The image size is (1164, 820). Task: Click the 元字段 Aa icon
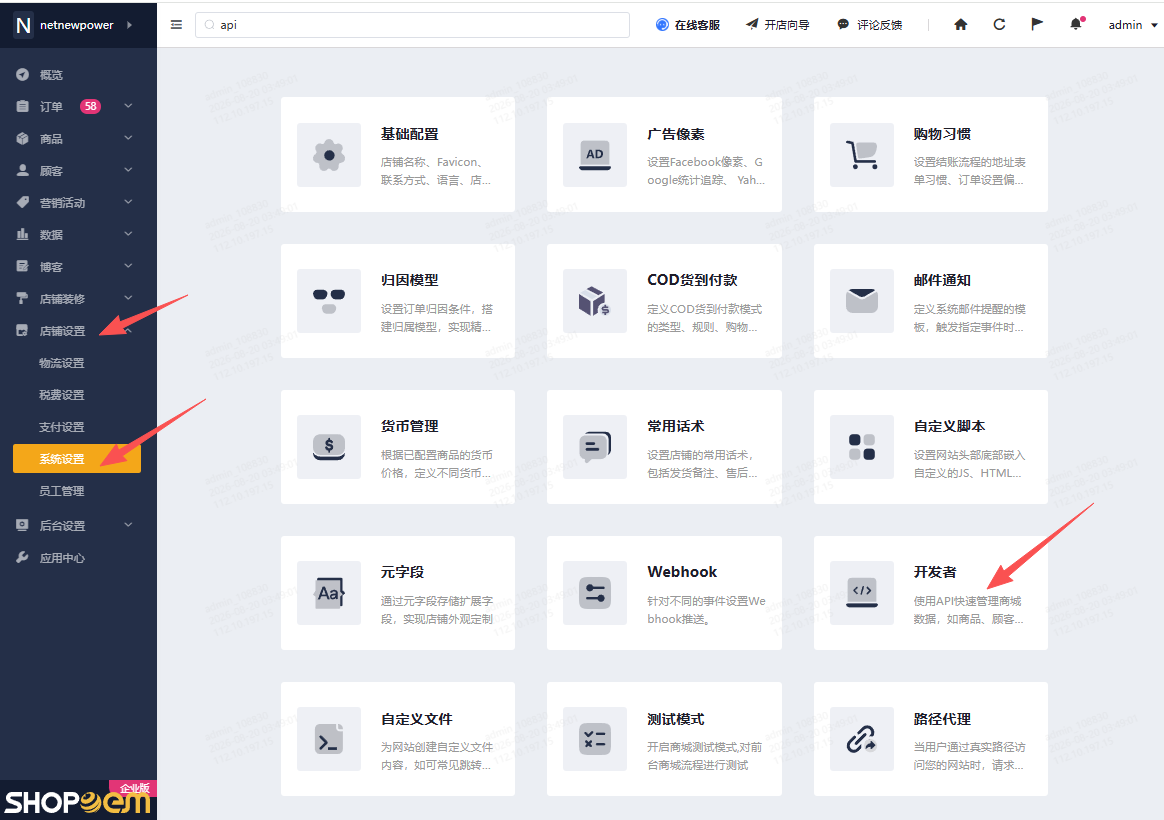[329, 593]
